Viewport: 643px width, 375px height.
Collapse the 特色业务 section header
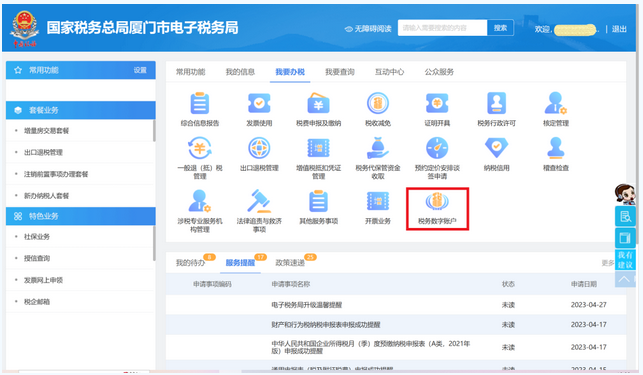80,216
